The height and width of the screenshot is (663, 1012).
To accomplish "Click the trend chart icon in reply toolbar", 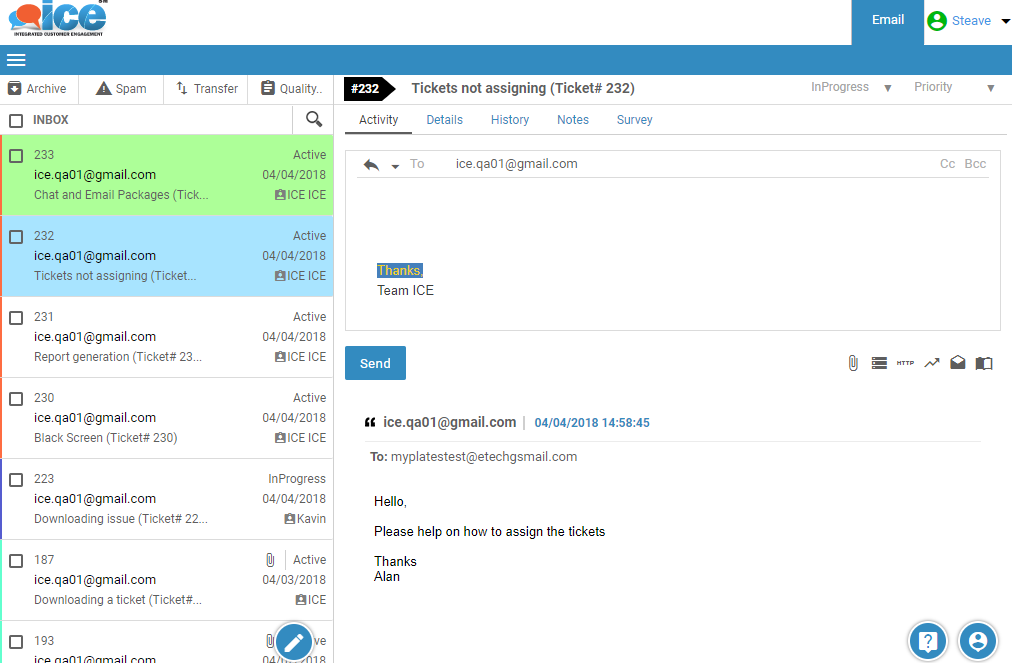I will tap(932, 363).
